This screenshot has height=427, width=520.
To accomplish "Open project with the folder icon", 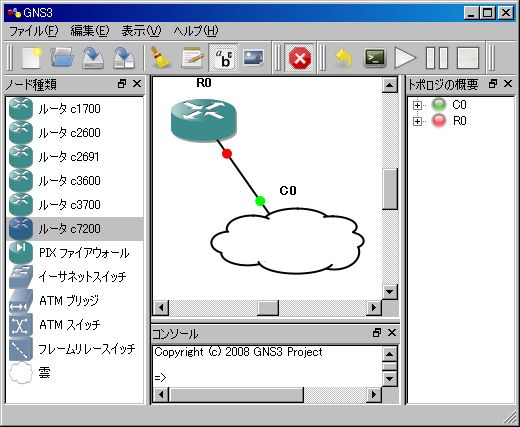I will pyautogui.click(x=62, y=58).
